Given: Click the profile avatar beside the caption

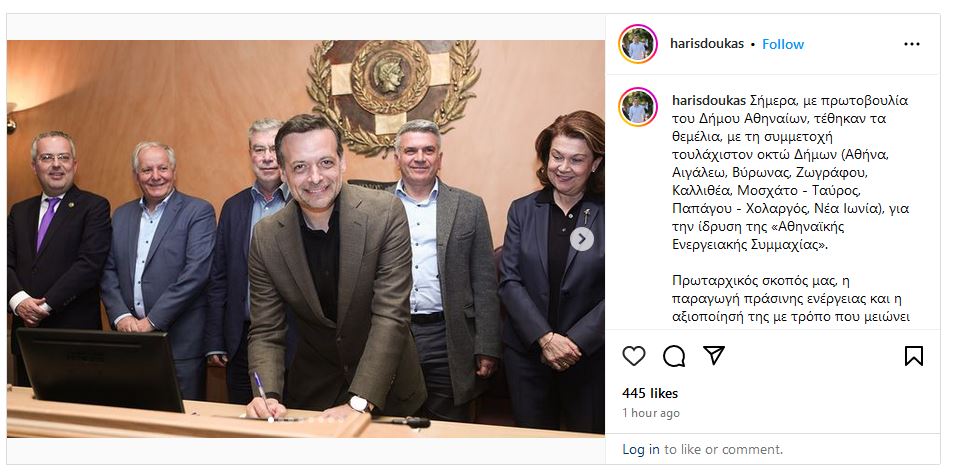Looking at the screenshot, I should pos(638,107).
